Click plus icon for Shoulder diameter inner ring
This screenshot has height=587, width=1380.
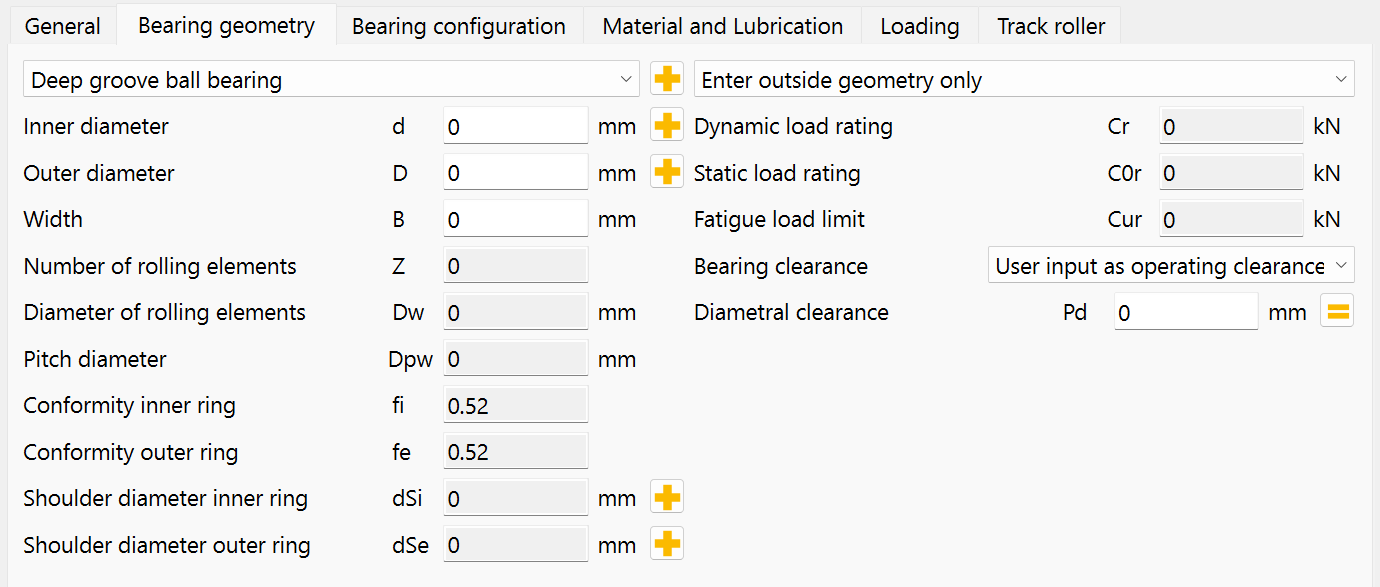point(667,497)
